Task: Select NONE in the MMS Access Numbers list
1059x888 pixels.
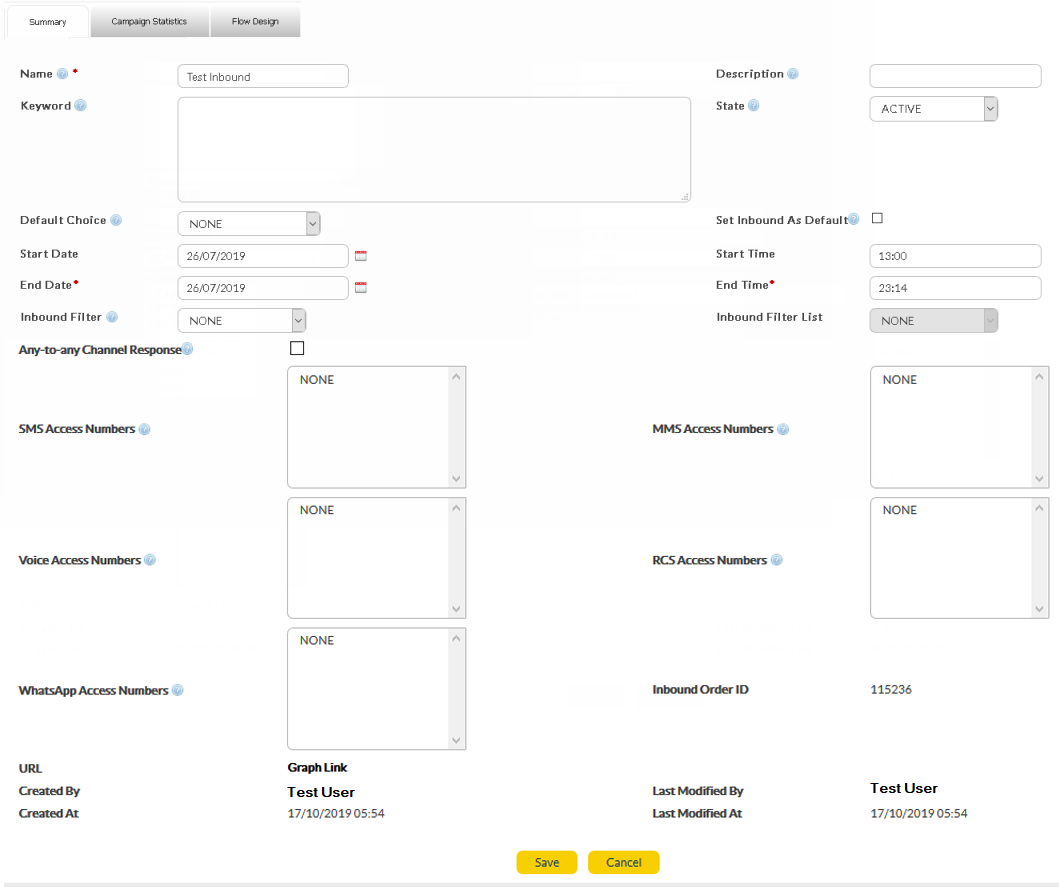Action: (x=900, y=380)
